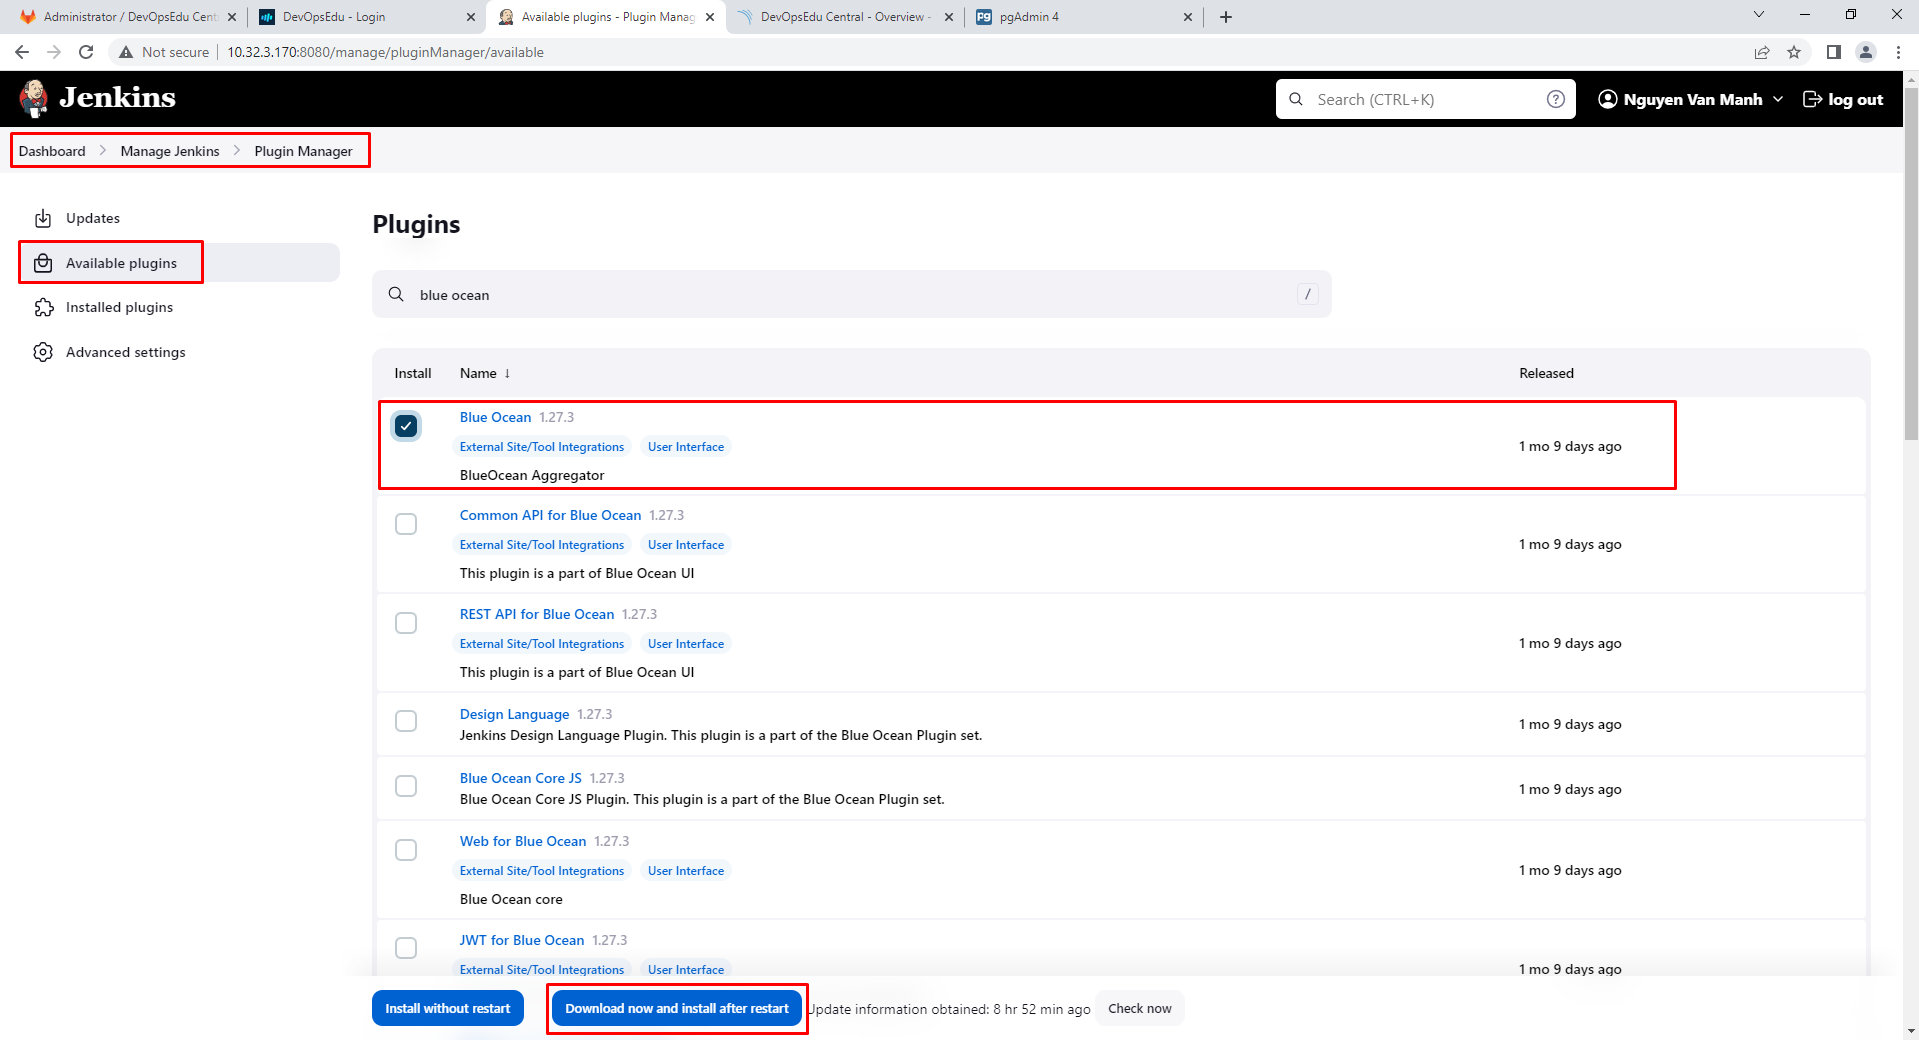Open the Blue Ocean Core JS link
The width and height of the screenshot is (1919, 1040).
tap(520, 778)
